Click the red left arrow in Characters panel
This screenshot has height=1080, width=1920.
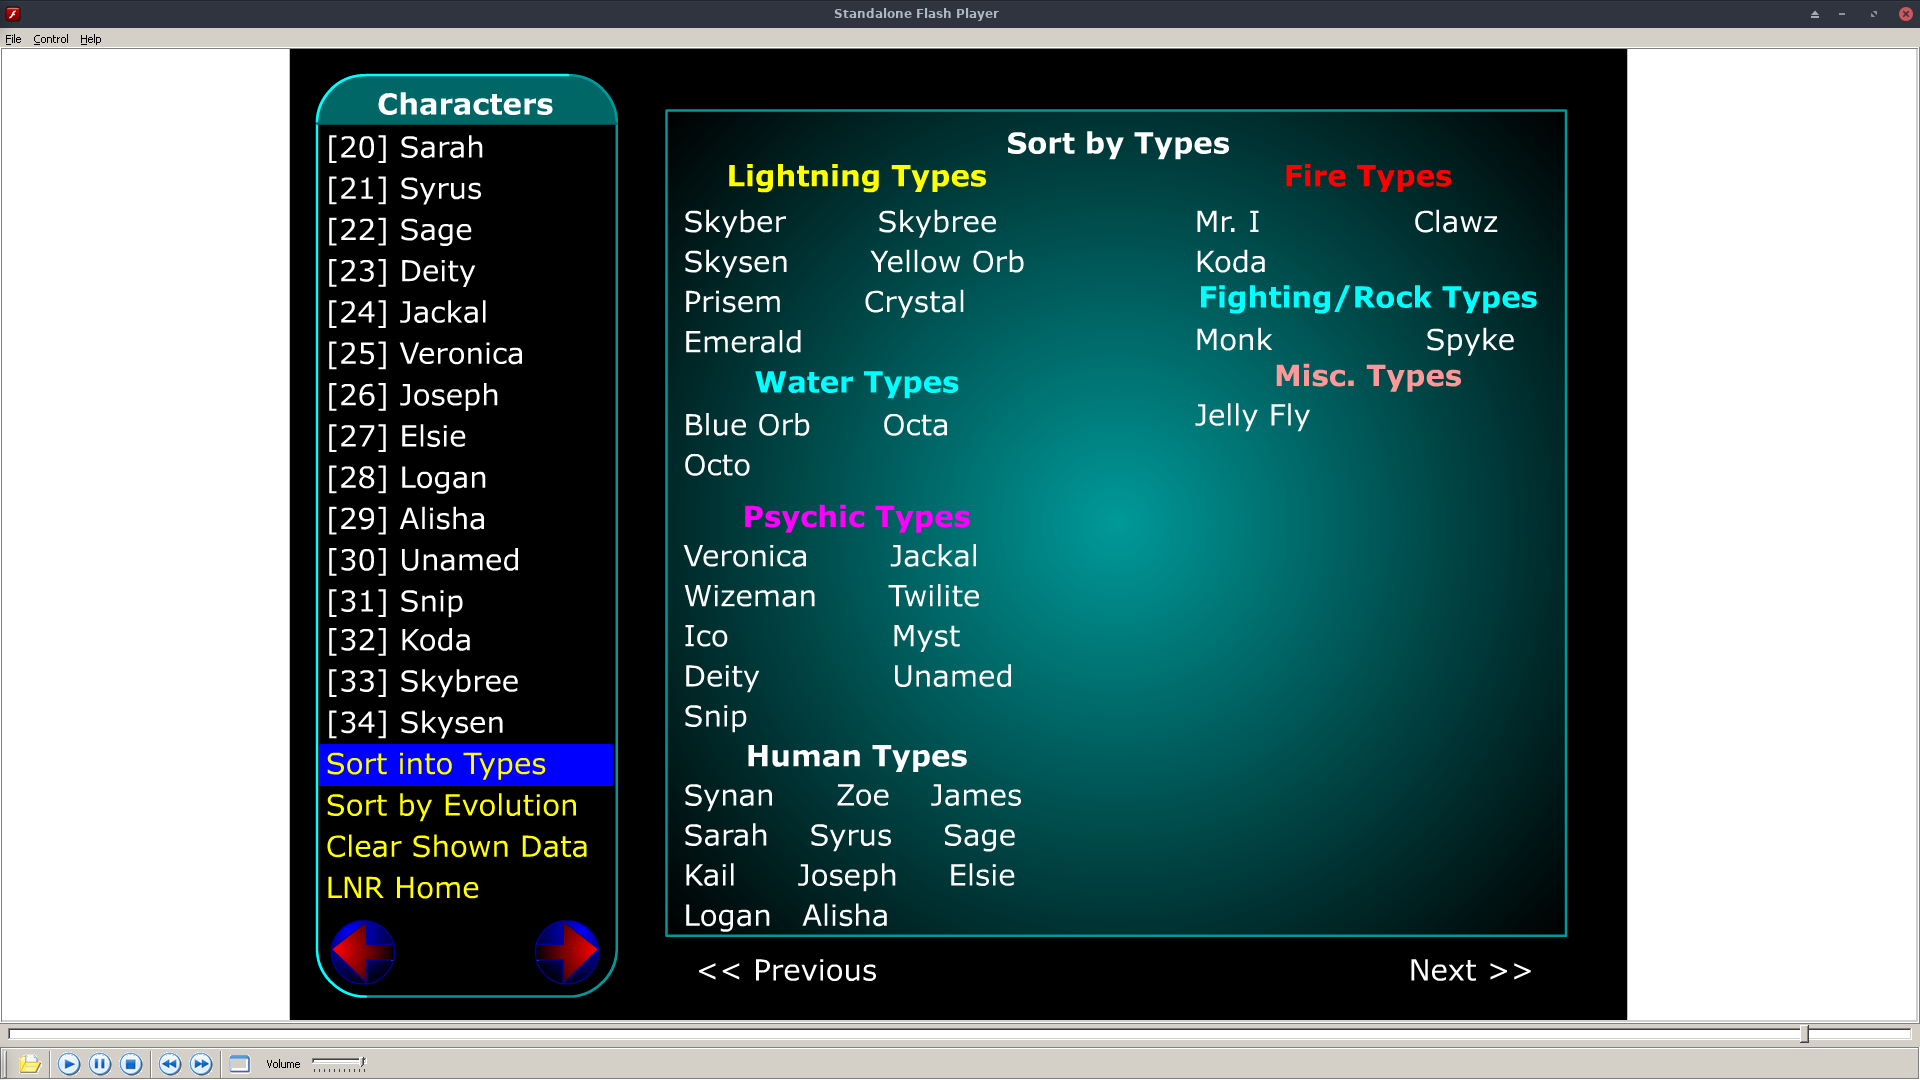pos(363,952)
